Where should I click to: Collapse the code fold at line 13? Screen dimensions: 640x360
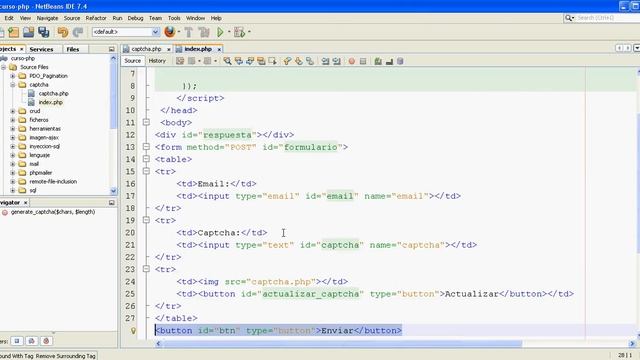[146, 147]
